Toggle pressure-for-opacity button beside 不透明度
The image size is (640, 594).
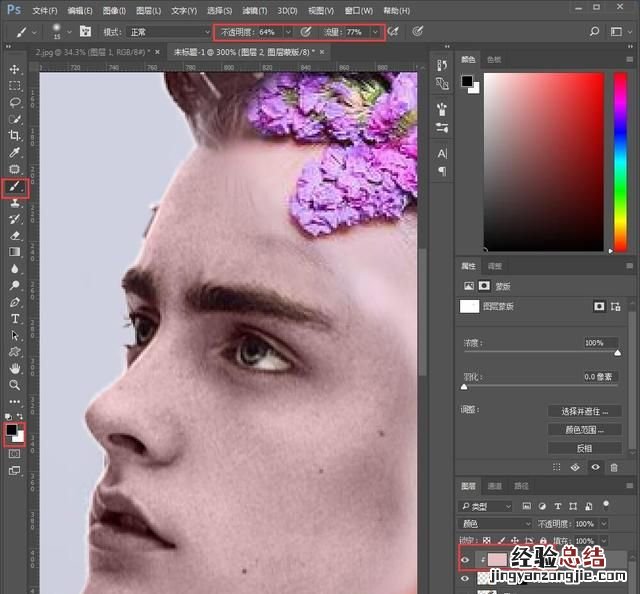coord(306,32)
